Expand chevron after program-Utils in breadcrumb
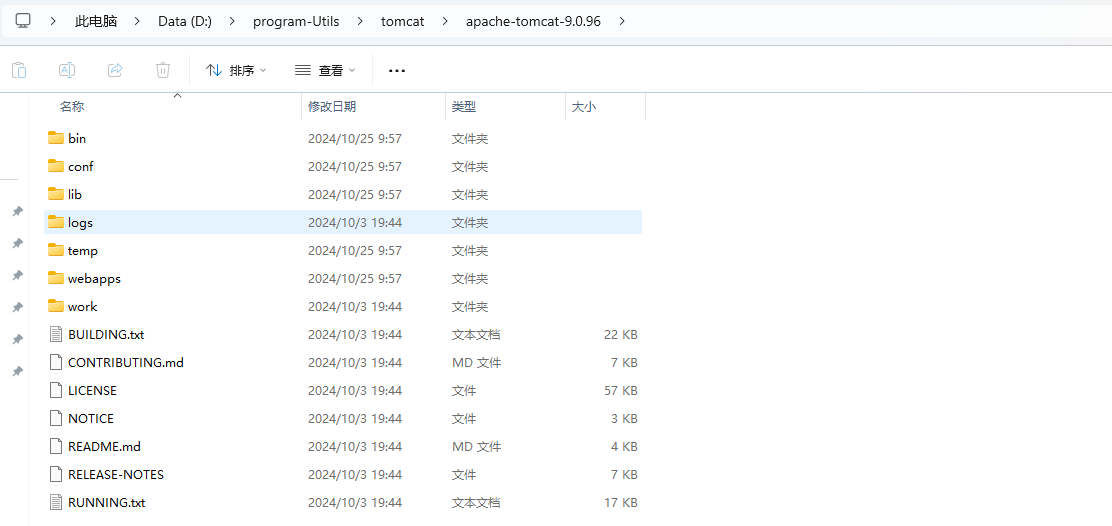The image size is (1112, 526). 359,21
